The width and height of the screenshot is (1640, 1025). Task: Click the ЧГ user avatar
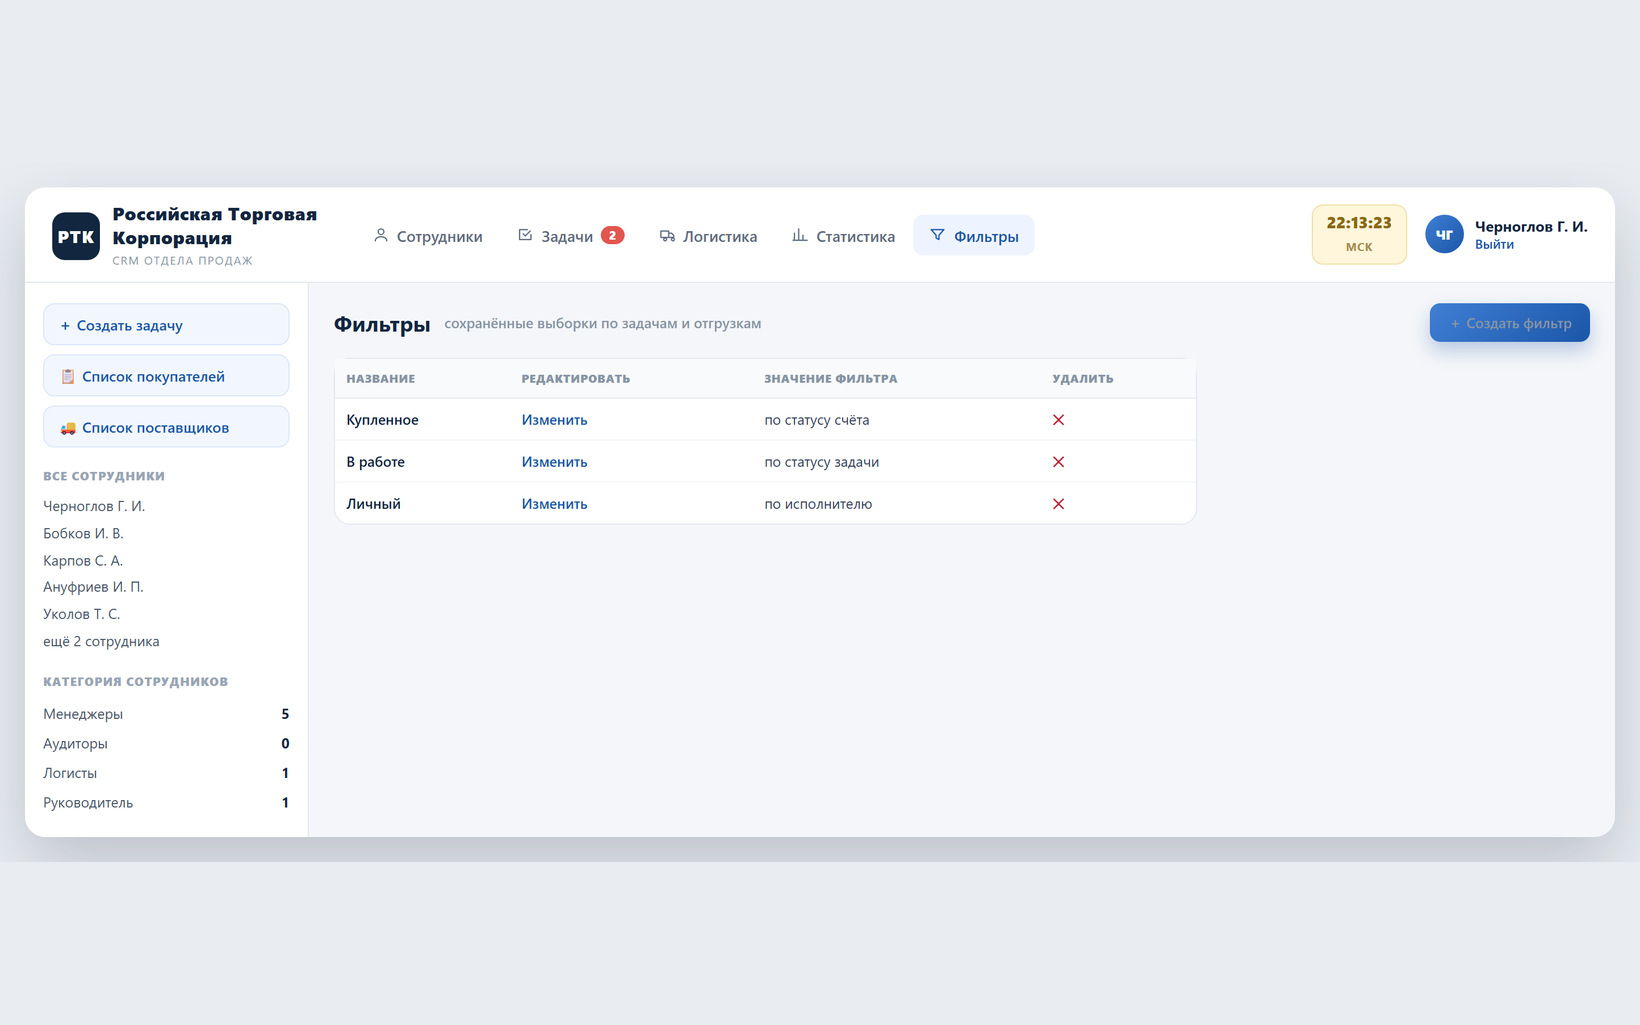coord(1444,235)
